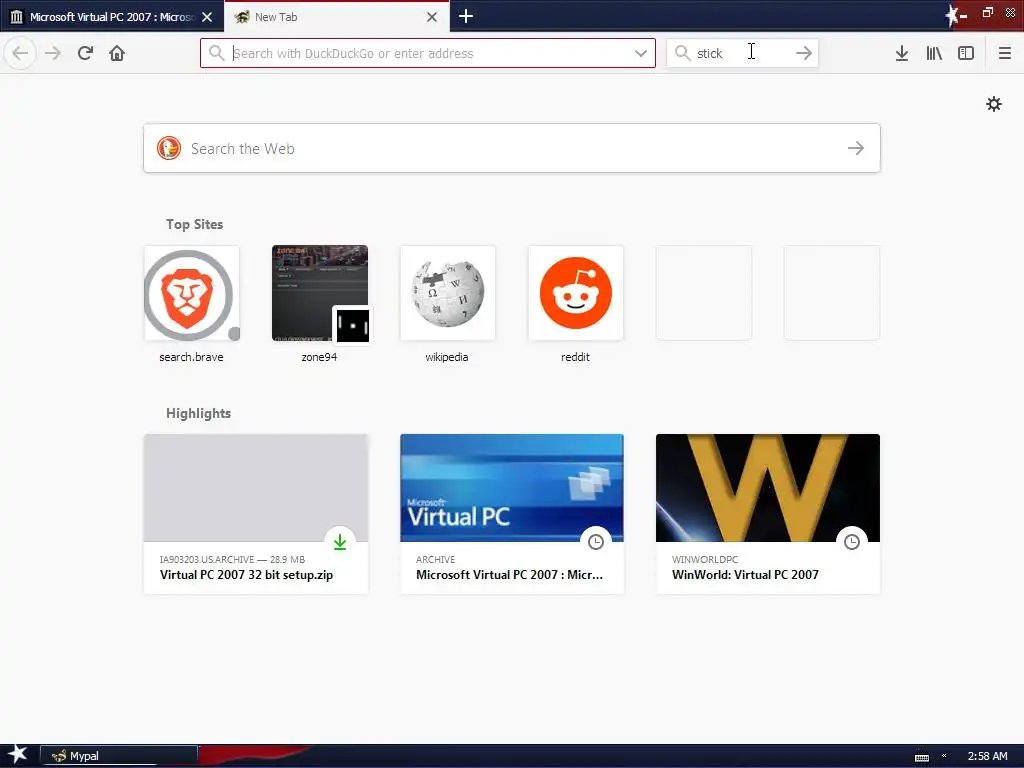Click the Top Sites heading
The height and width of the screenshot is (768, 1024).
pyautogui.click(x=194, y=224)
